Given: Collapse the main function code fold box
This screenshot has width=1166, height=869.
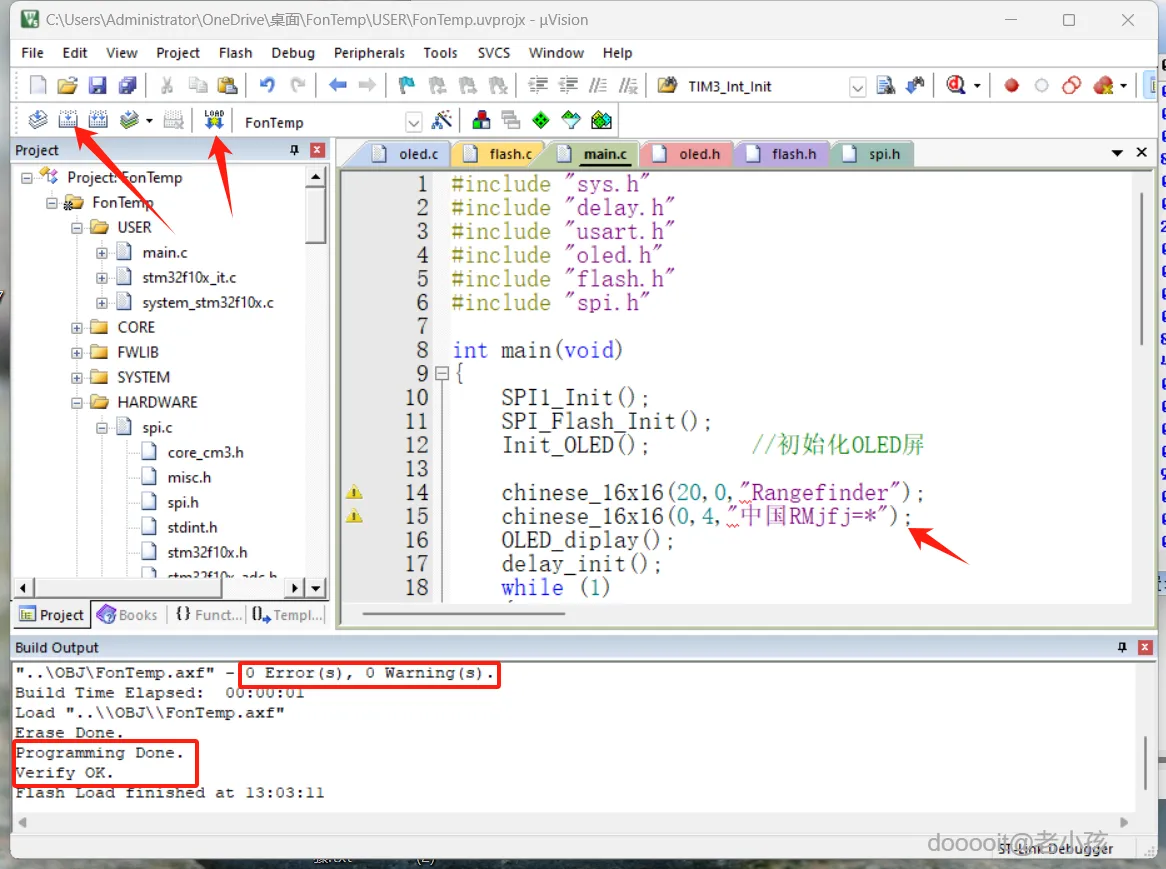Looking at the screenshot, I should tap(443, 374).
